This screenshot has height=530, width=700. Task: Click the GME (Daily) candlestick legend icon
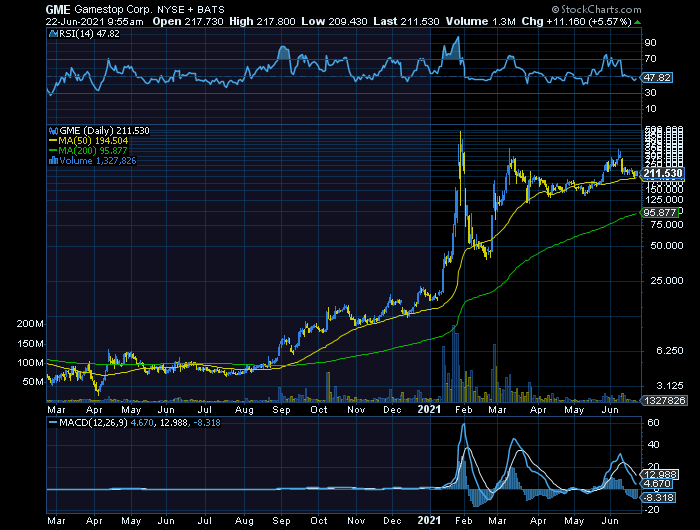pyautogui.click(x=54, y=131)
